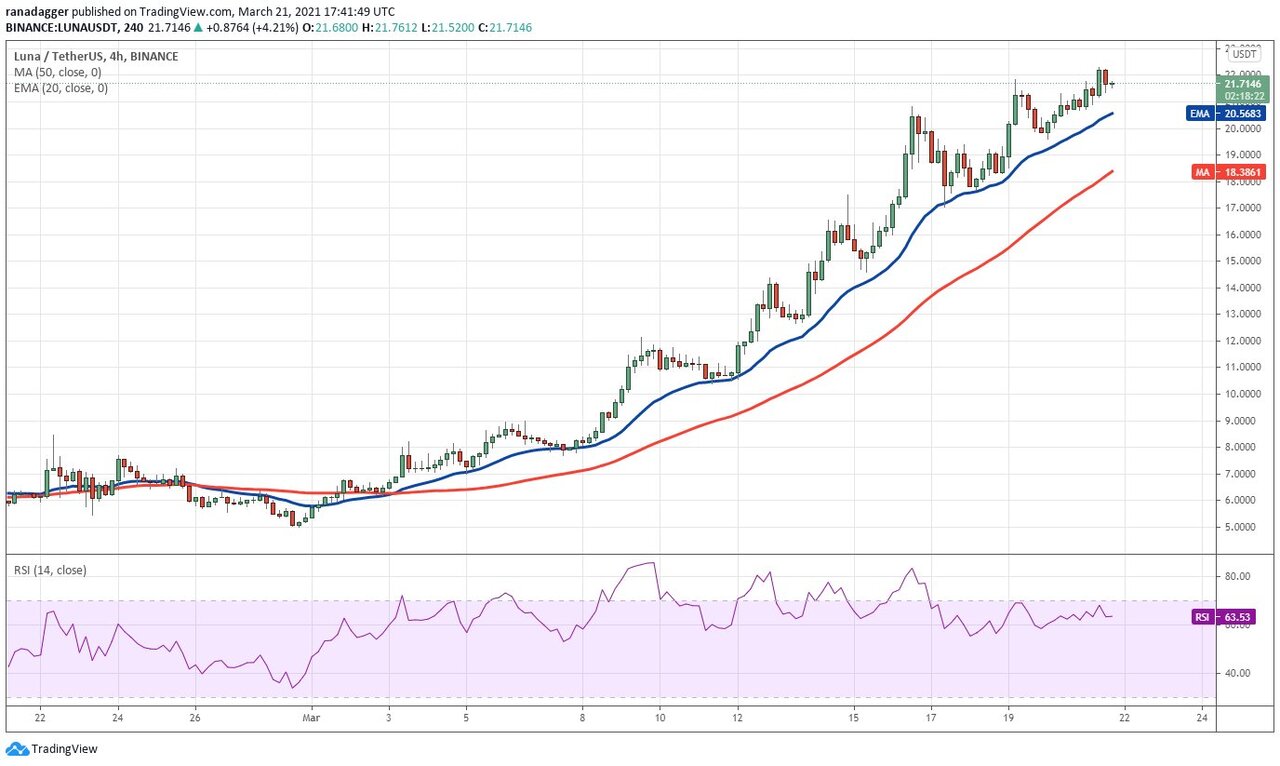
Task: Click the purple RSI value tag
Action: 1203,617
